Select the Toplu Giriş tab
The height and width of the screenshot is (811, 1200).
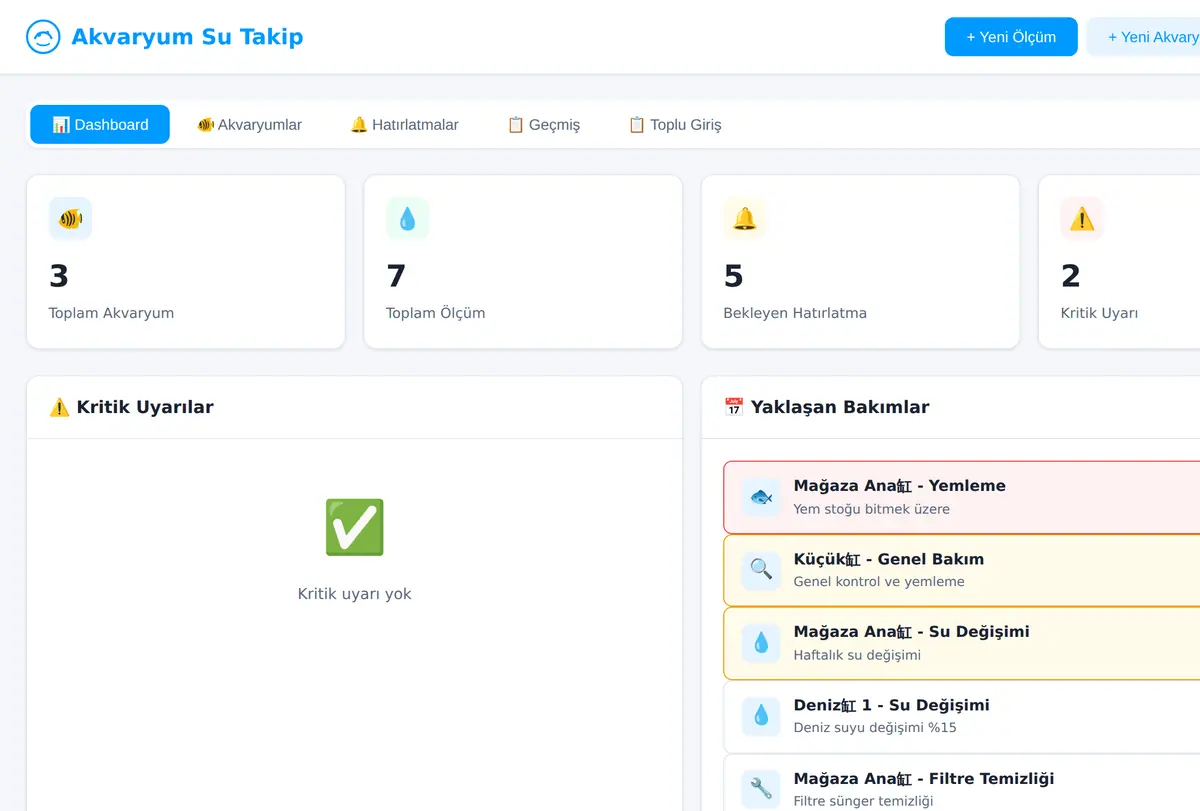point(675,125)
